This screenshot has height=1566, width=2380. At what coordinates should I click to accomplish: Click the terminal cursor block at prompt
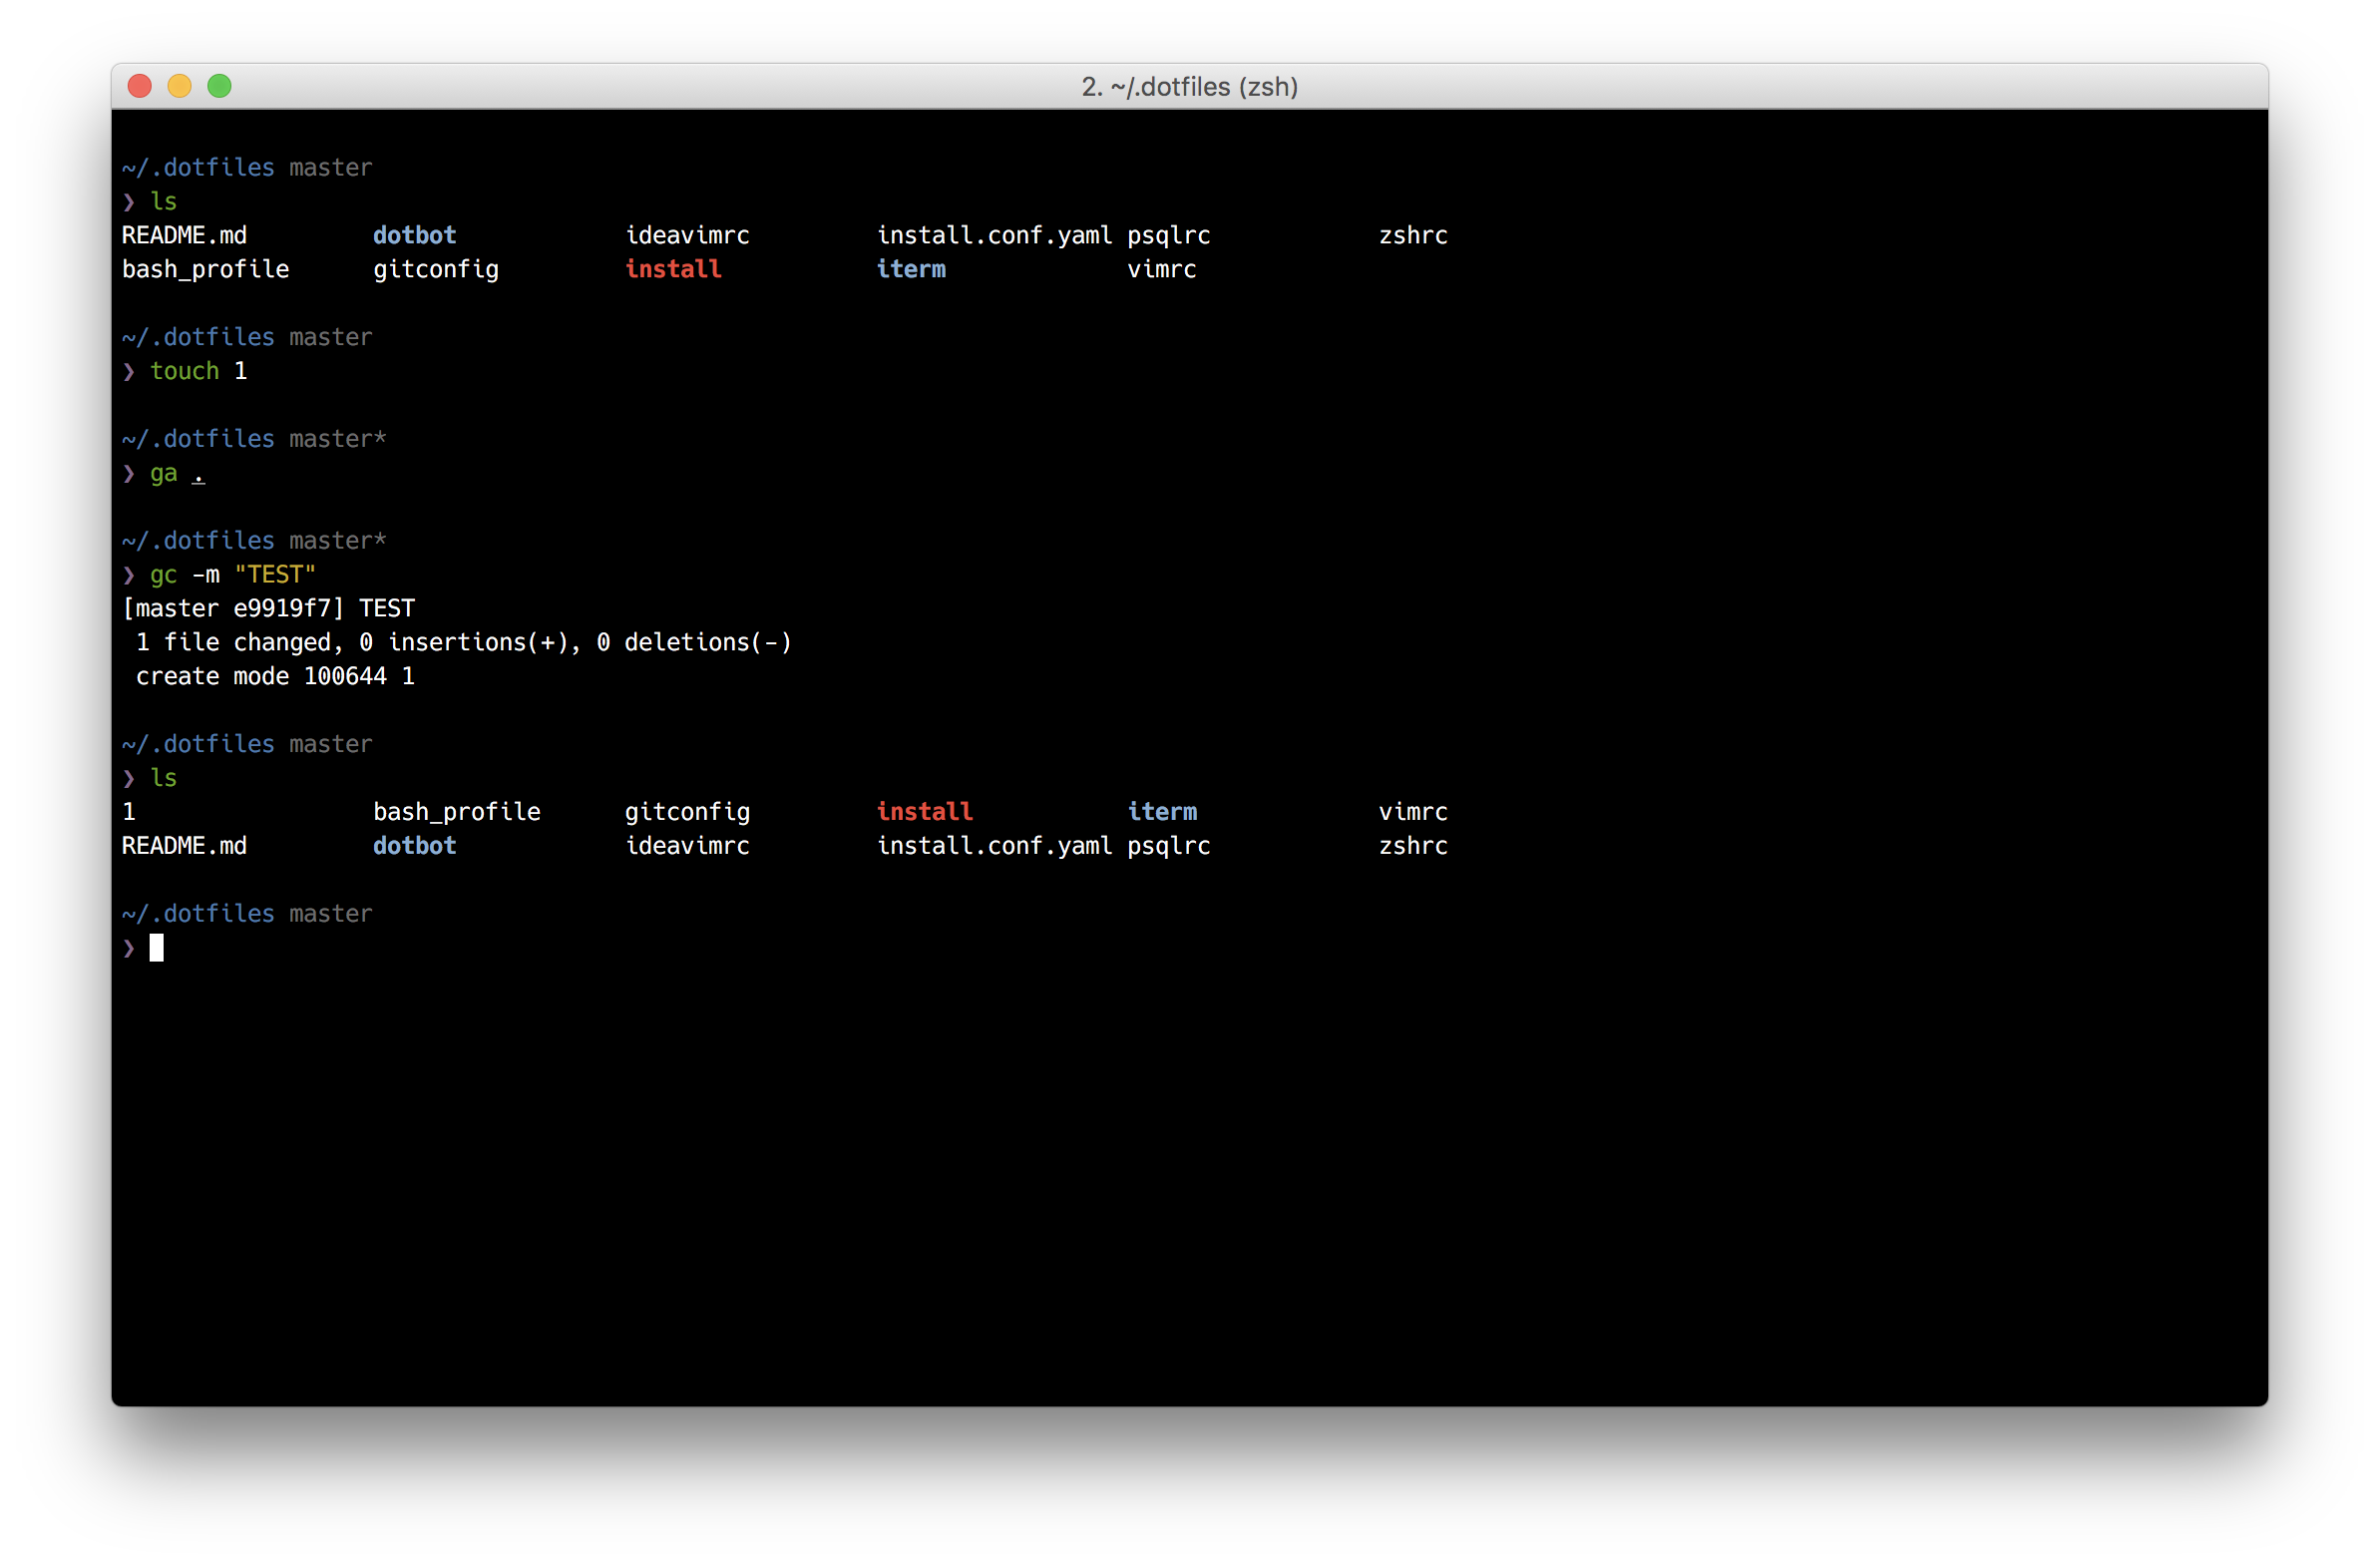pyautogui.click(x=157, y=947)
